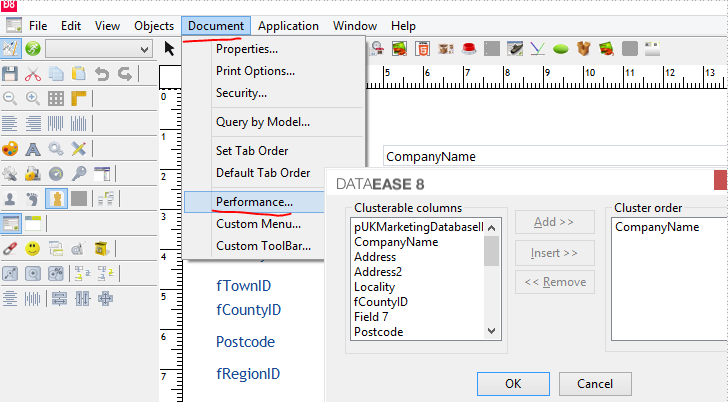Click the Clusterable columns scrollbar thumb

(491, 251)
